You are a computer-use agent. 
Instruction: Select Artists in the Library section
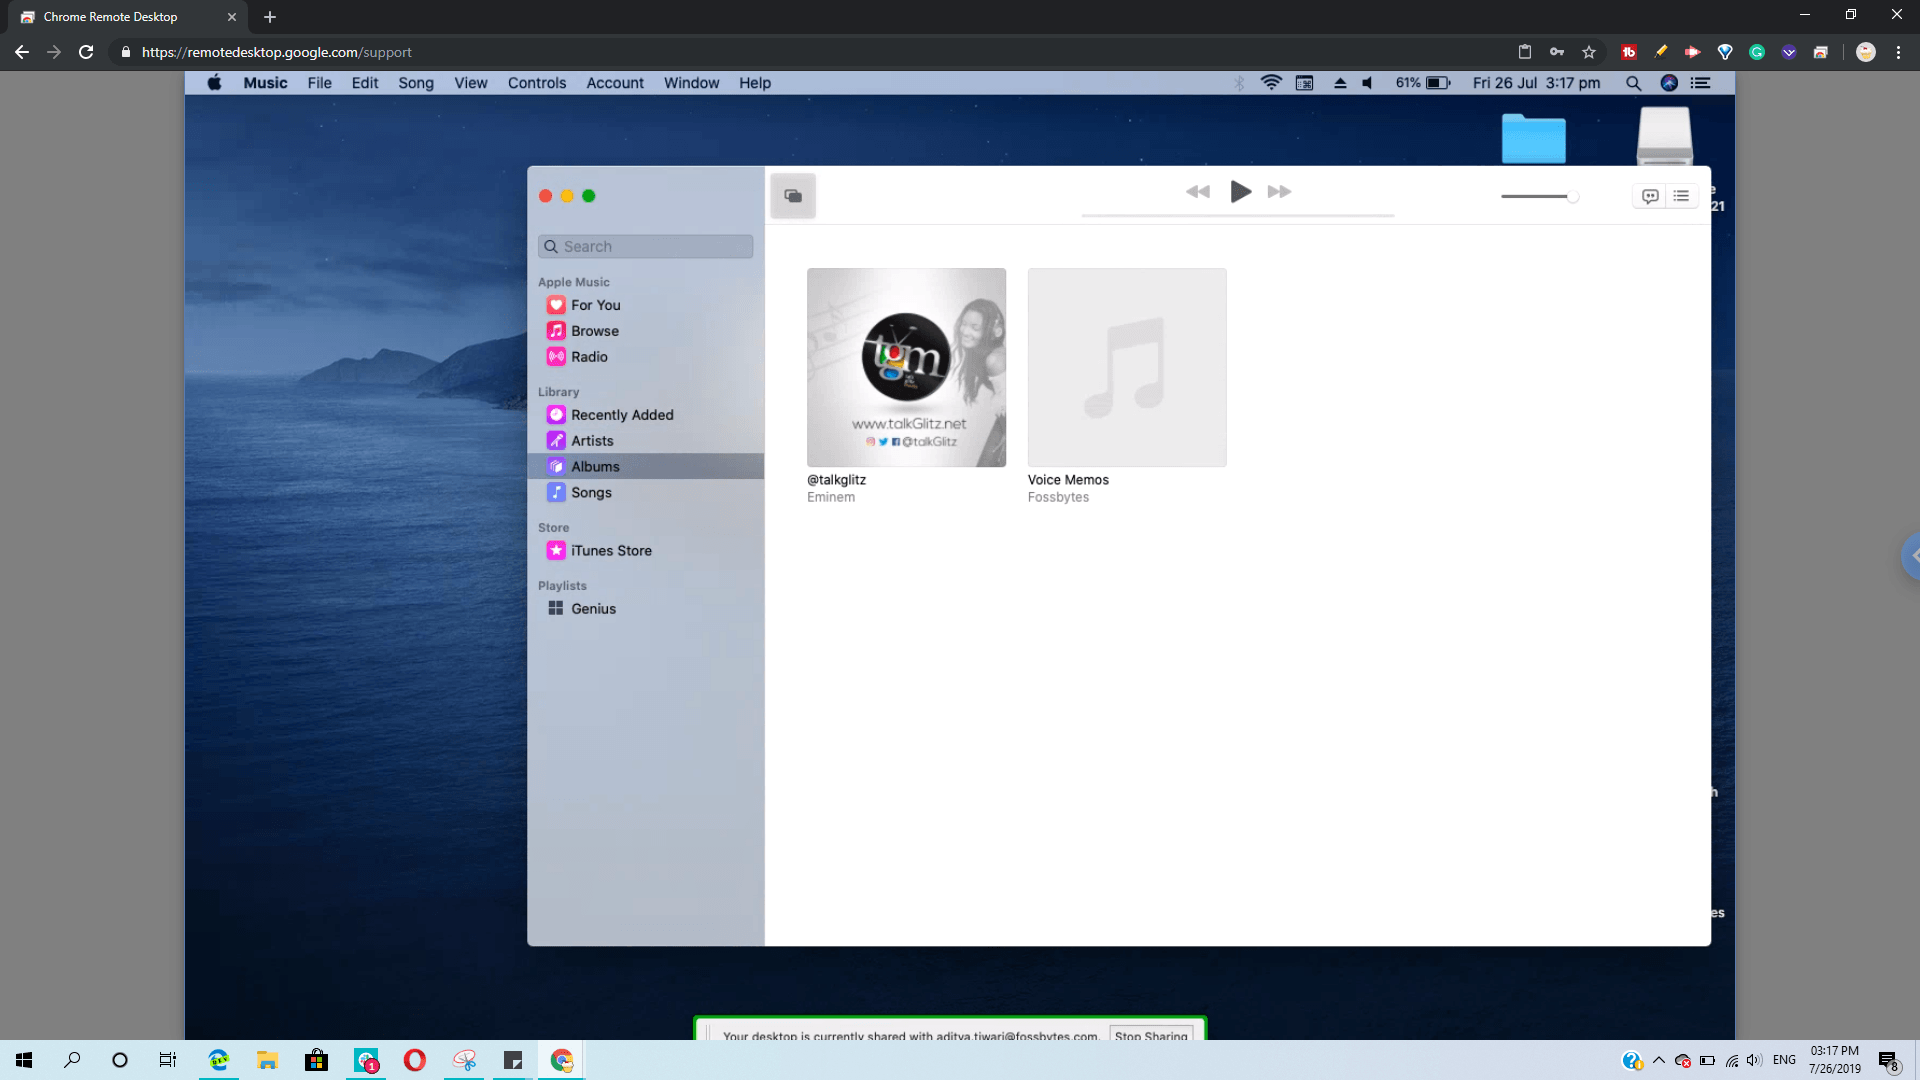[x=592, y=440]
